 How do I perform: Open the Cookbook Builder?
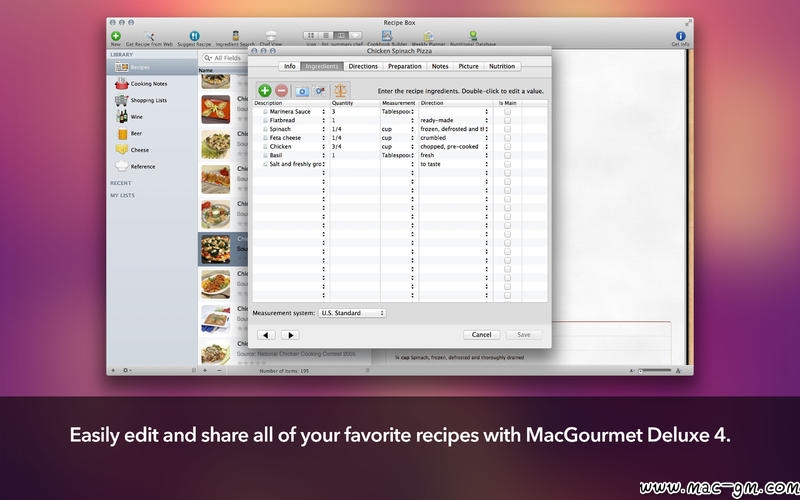pos(387,36)
